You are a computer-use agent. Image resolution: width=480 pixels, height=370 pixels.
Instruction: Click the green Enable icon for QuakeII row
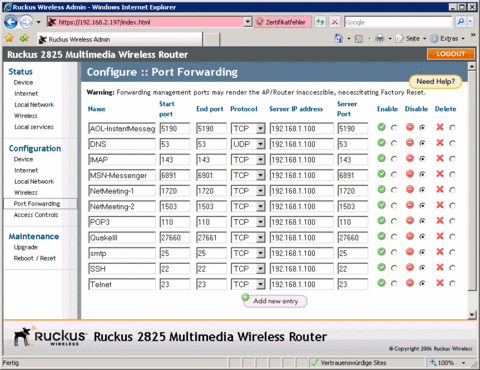point(381,236)
